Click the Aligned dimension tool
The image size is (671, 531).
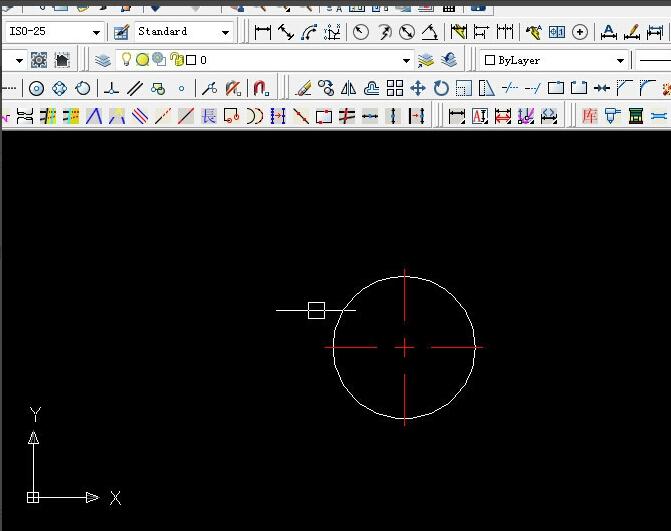[x=286, y=32]
